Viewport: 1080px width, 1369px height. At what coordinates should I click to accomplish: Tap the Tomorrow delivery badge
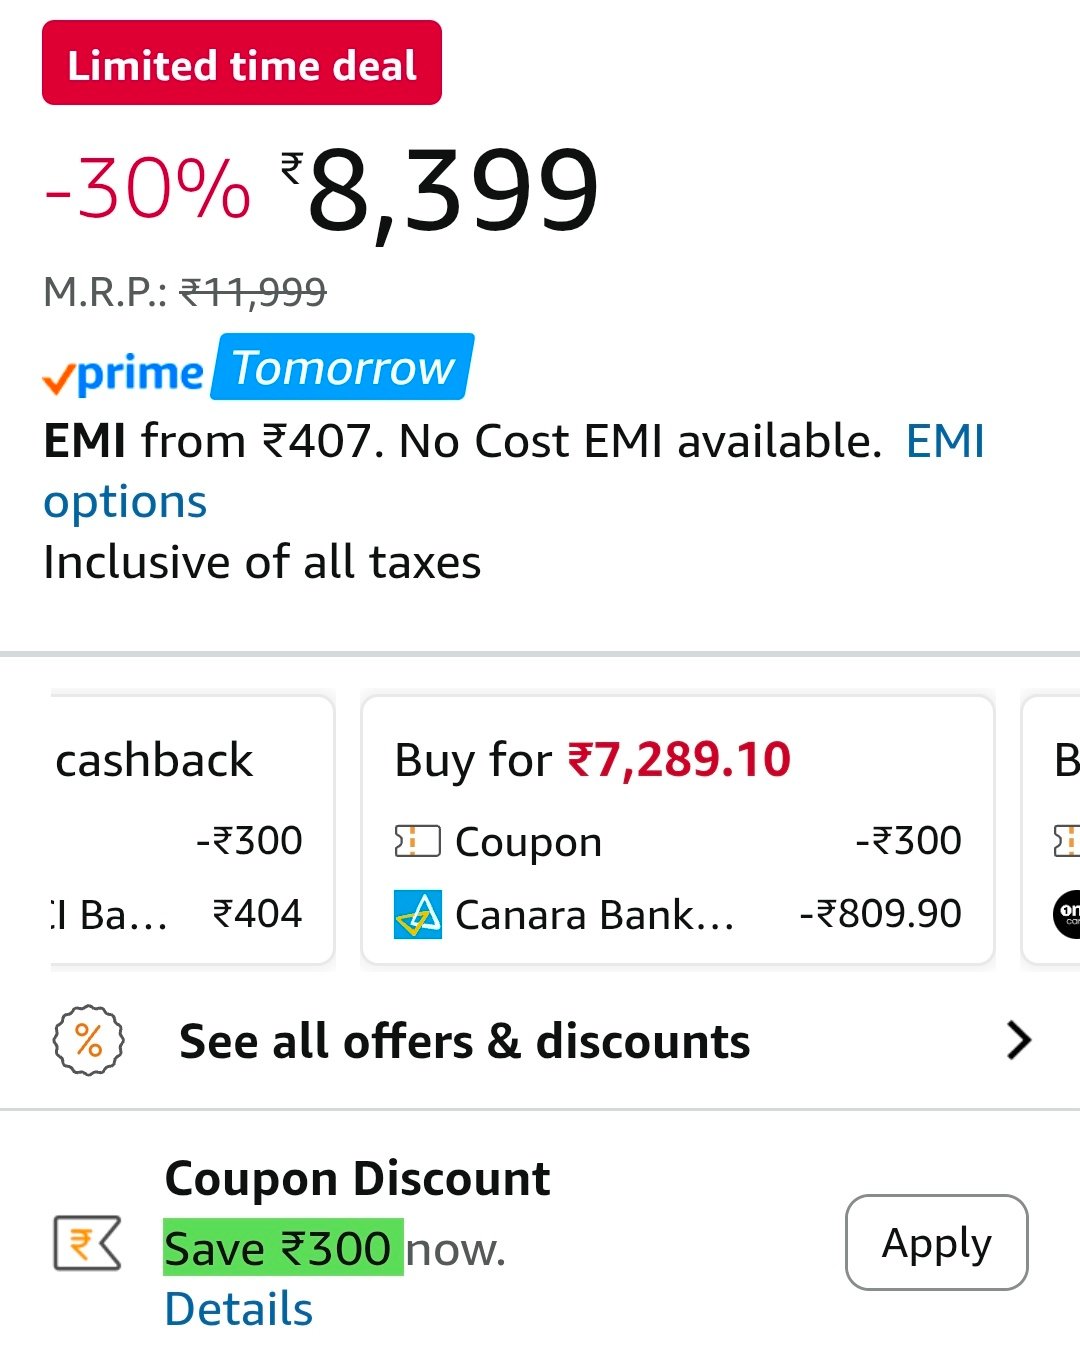[x=344, y=368]
